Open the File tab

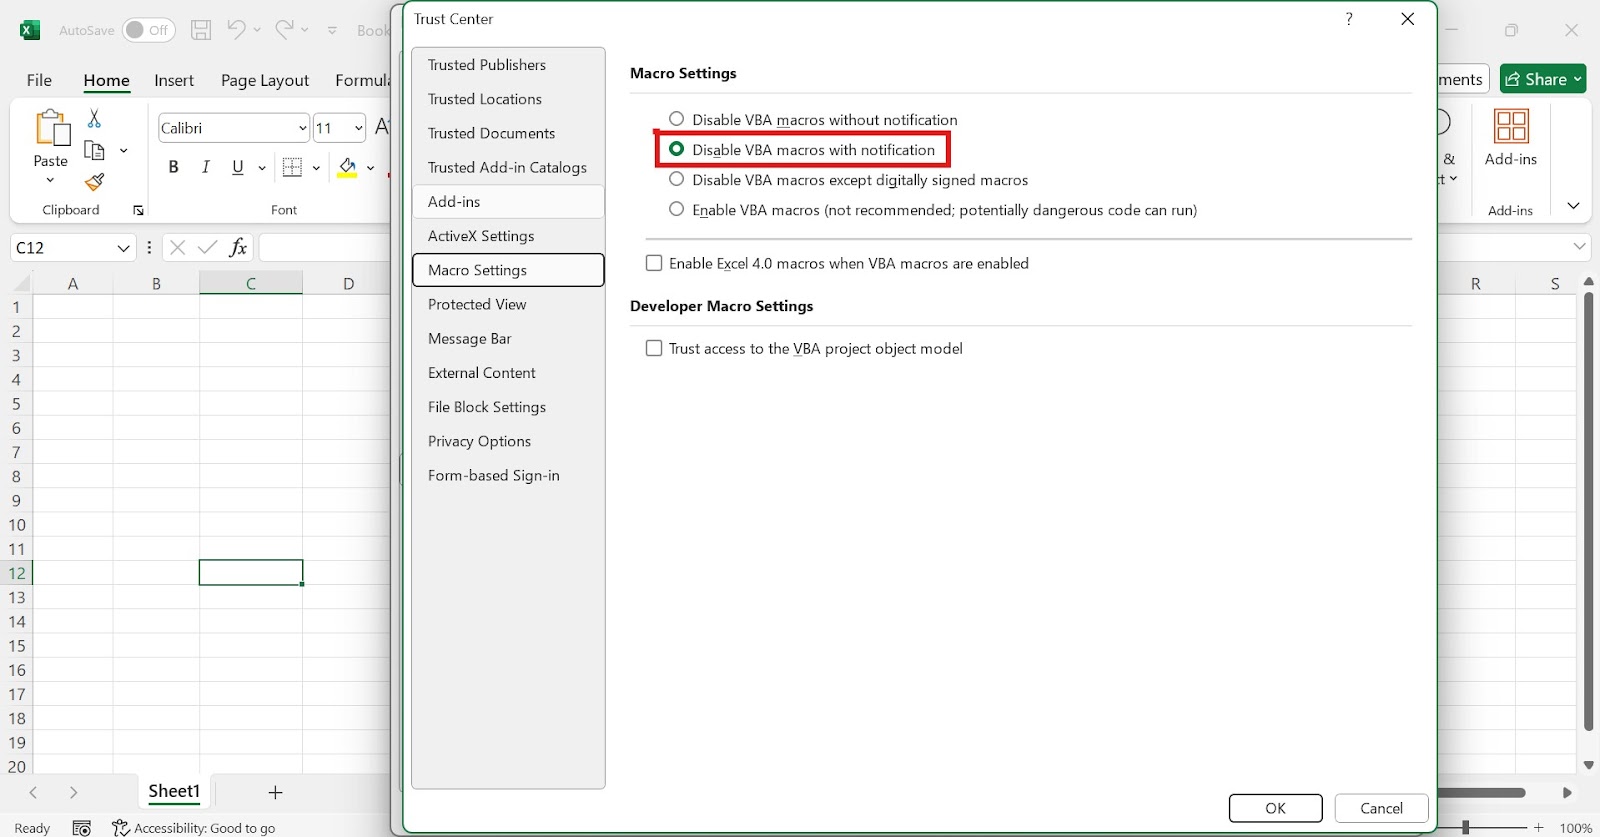tap(39, 80)
